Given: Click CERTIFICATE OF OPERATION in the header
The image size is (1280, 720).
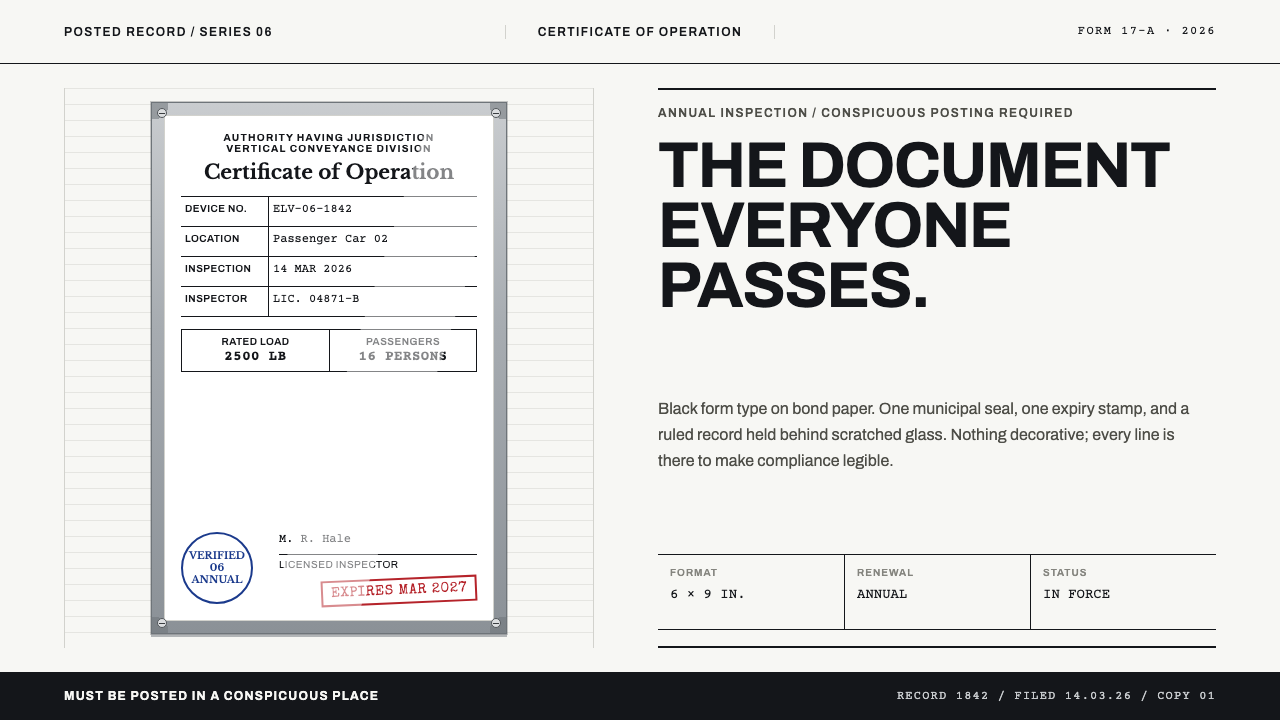Looking at the screenshot, I should coord(640,32).
